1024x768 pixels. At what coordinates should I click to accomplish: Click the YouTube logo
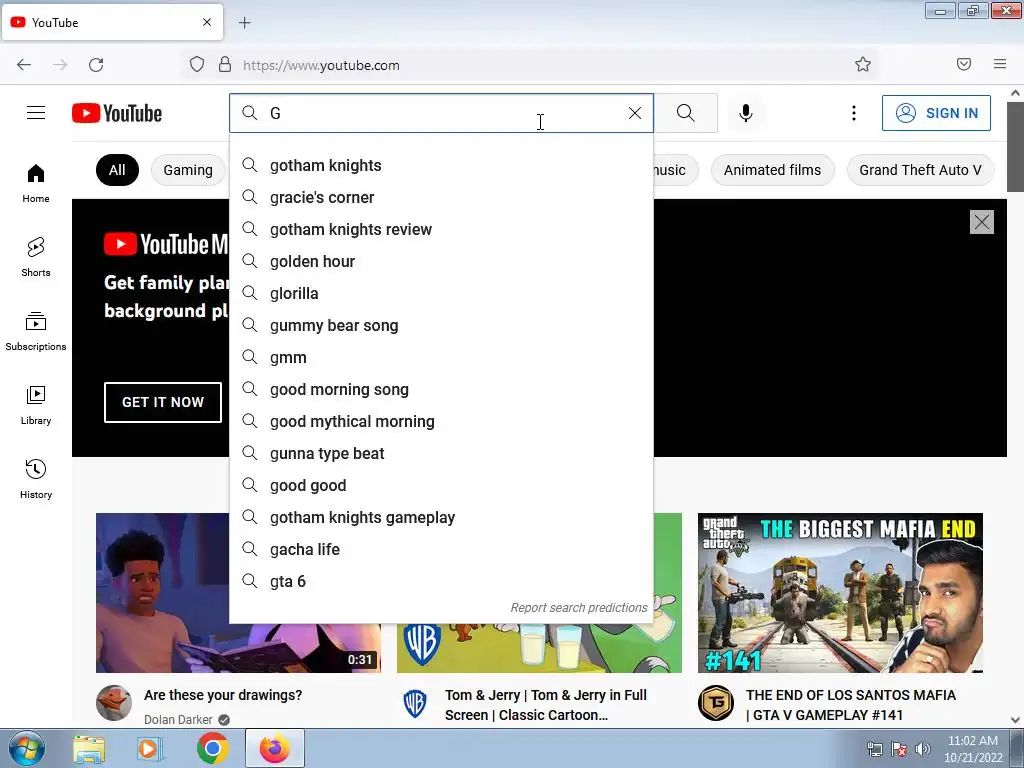point(117,113)
